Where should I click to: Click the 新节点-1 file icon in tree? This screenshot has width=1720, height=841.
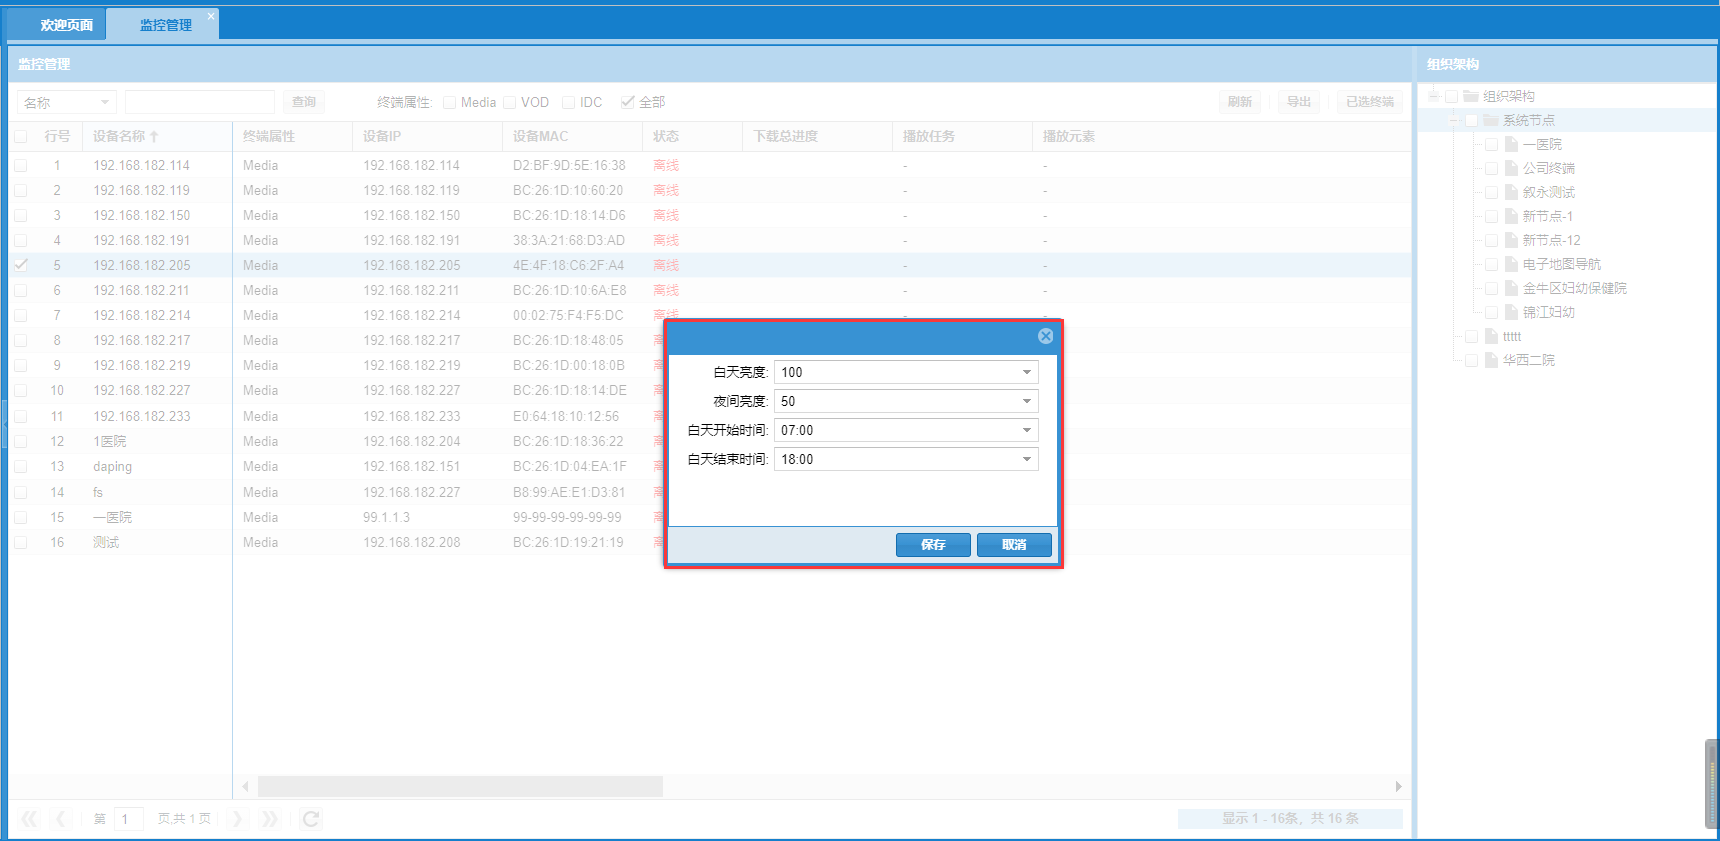(x=1511, y=216)
